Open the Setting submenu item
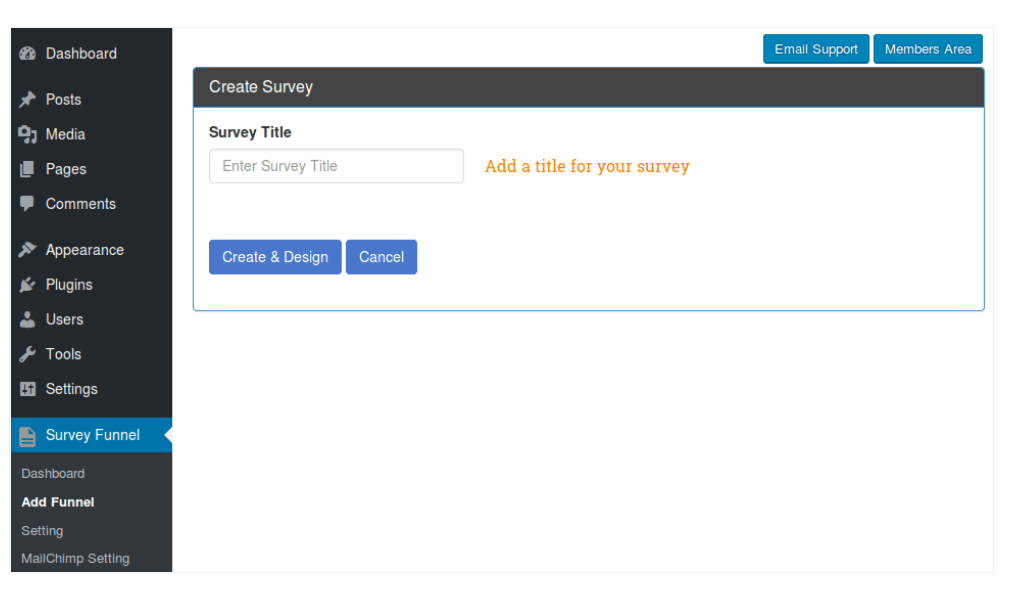This screenshot has width=1018, height=598. pyautogui.click(x=42, y=531)
